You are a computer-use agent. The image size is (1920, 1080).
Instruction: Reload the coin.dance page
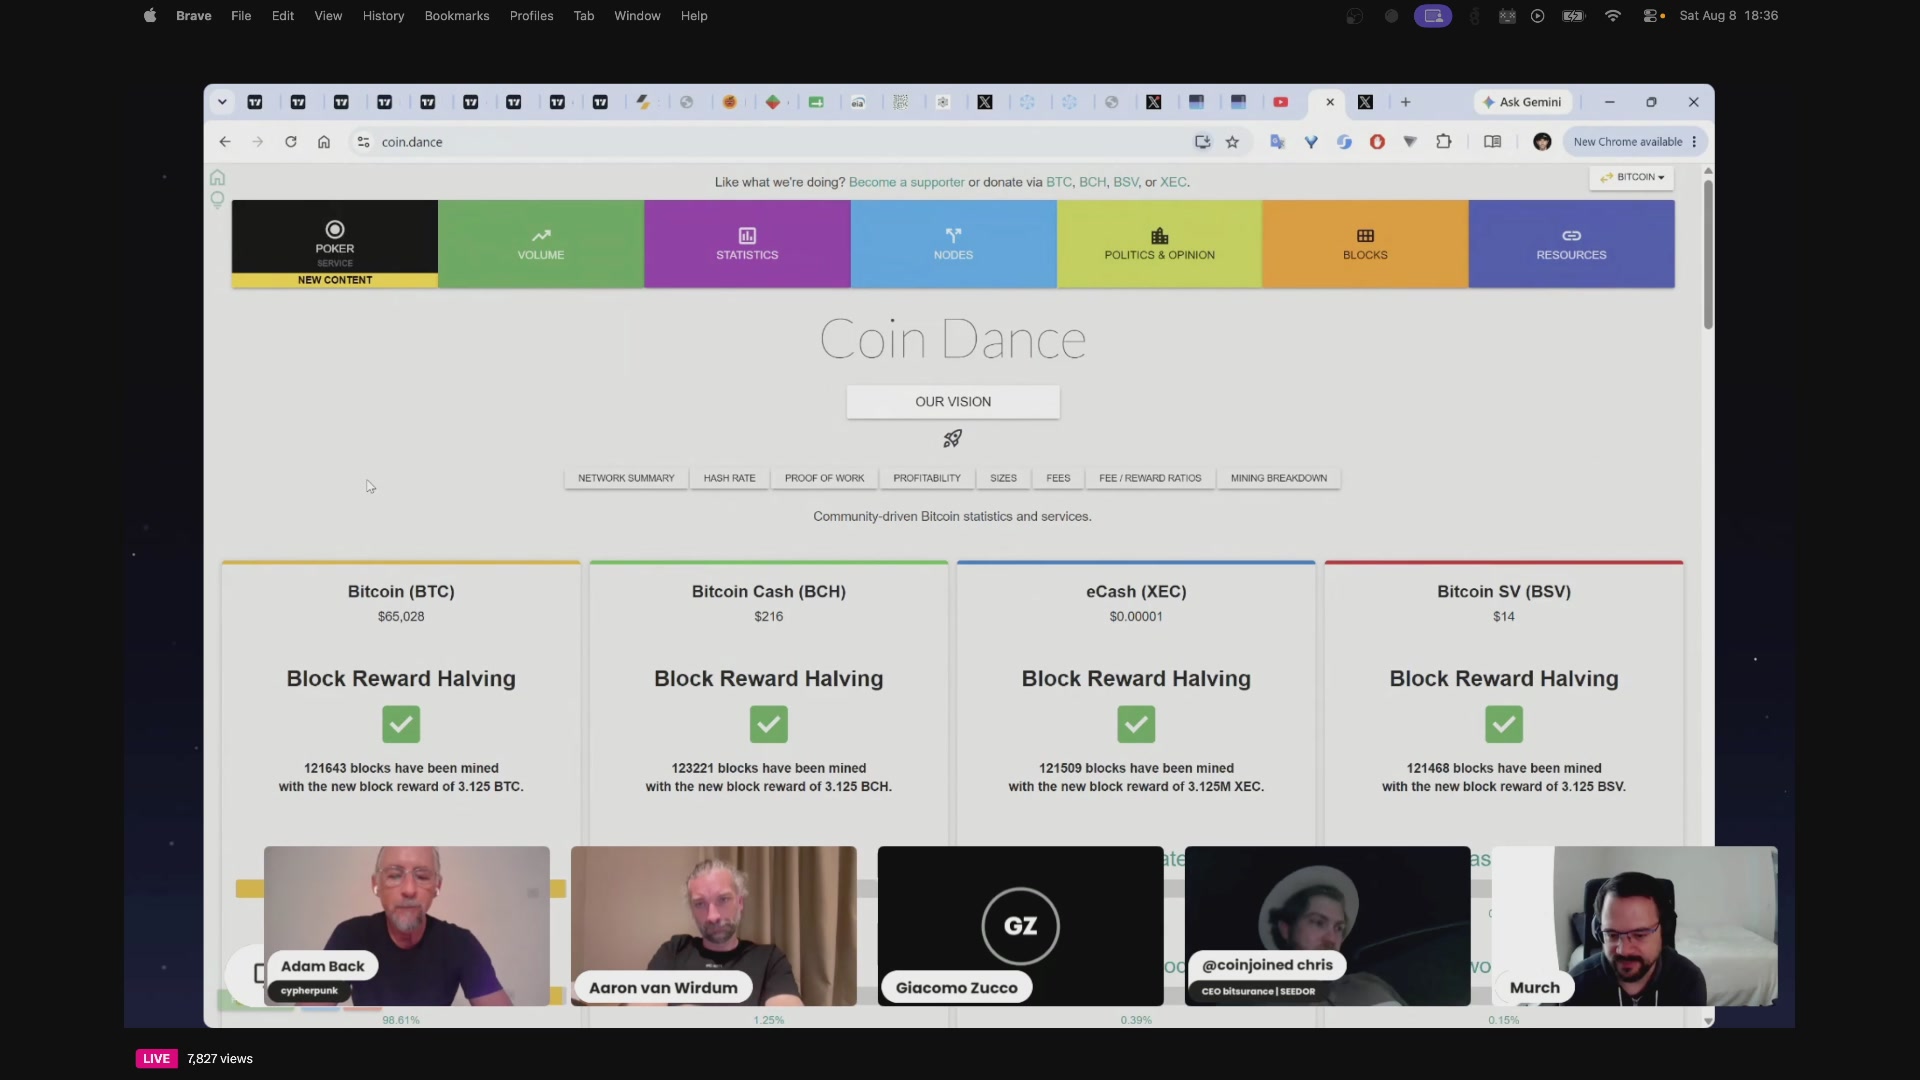[x=291, y=142]
